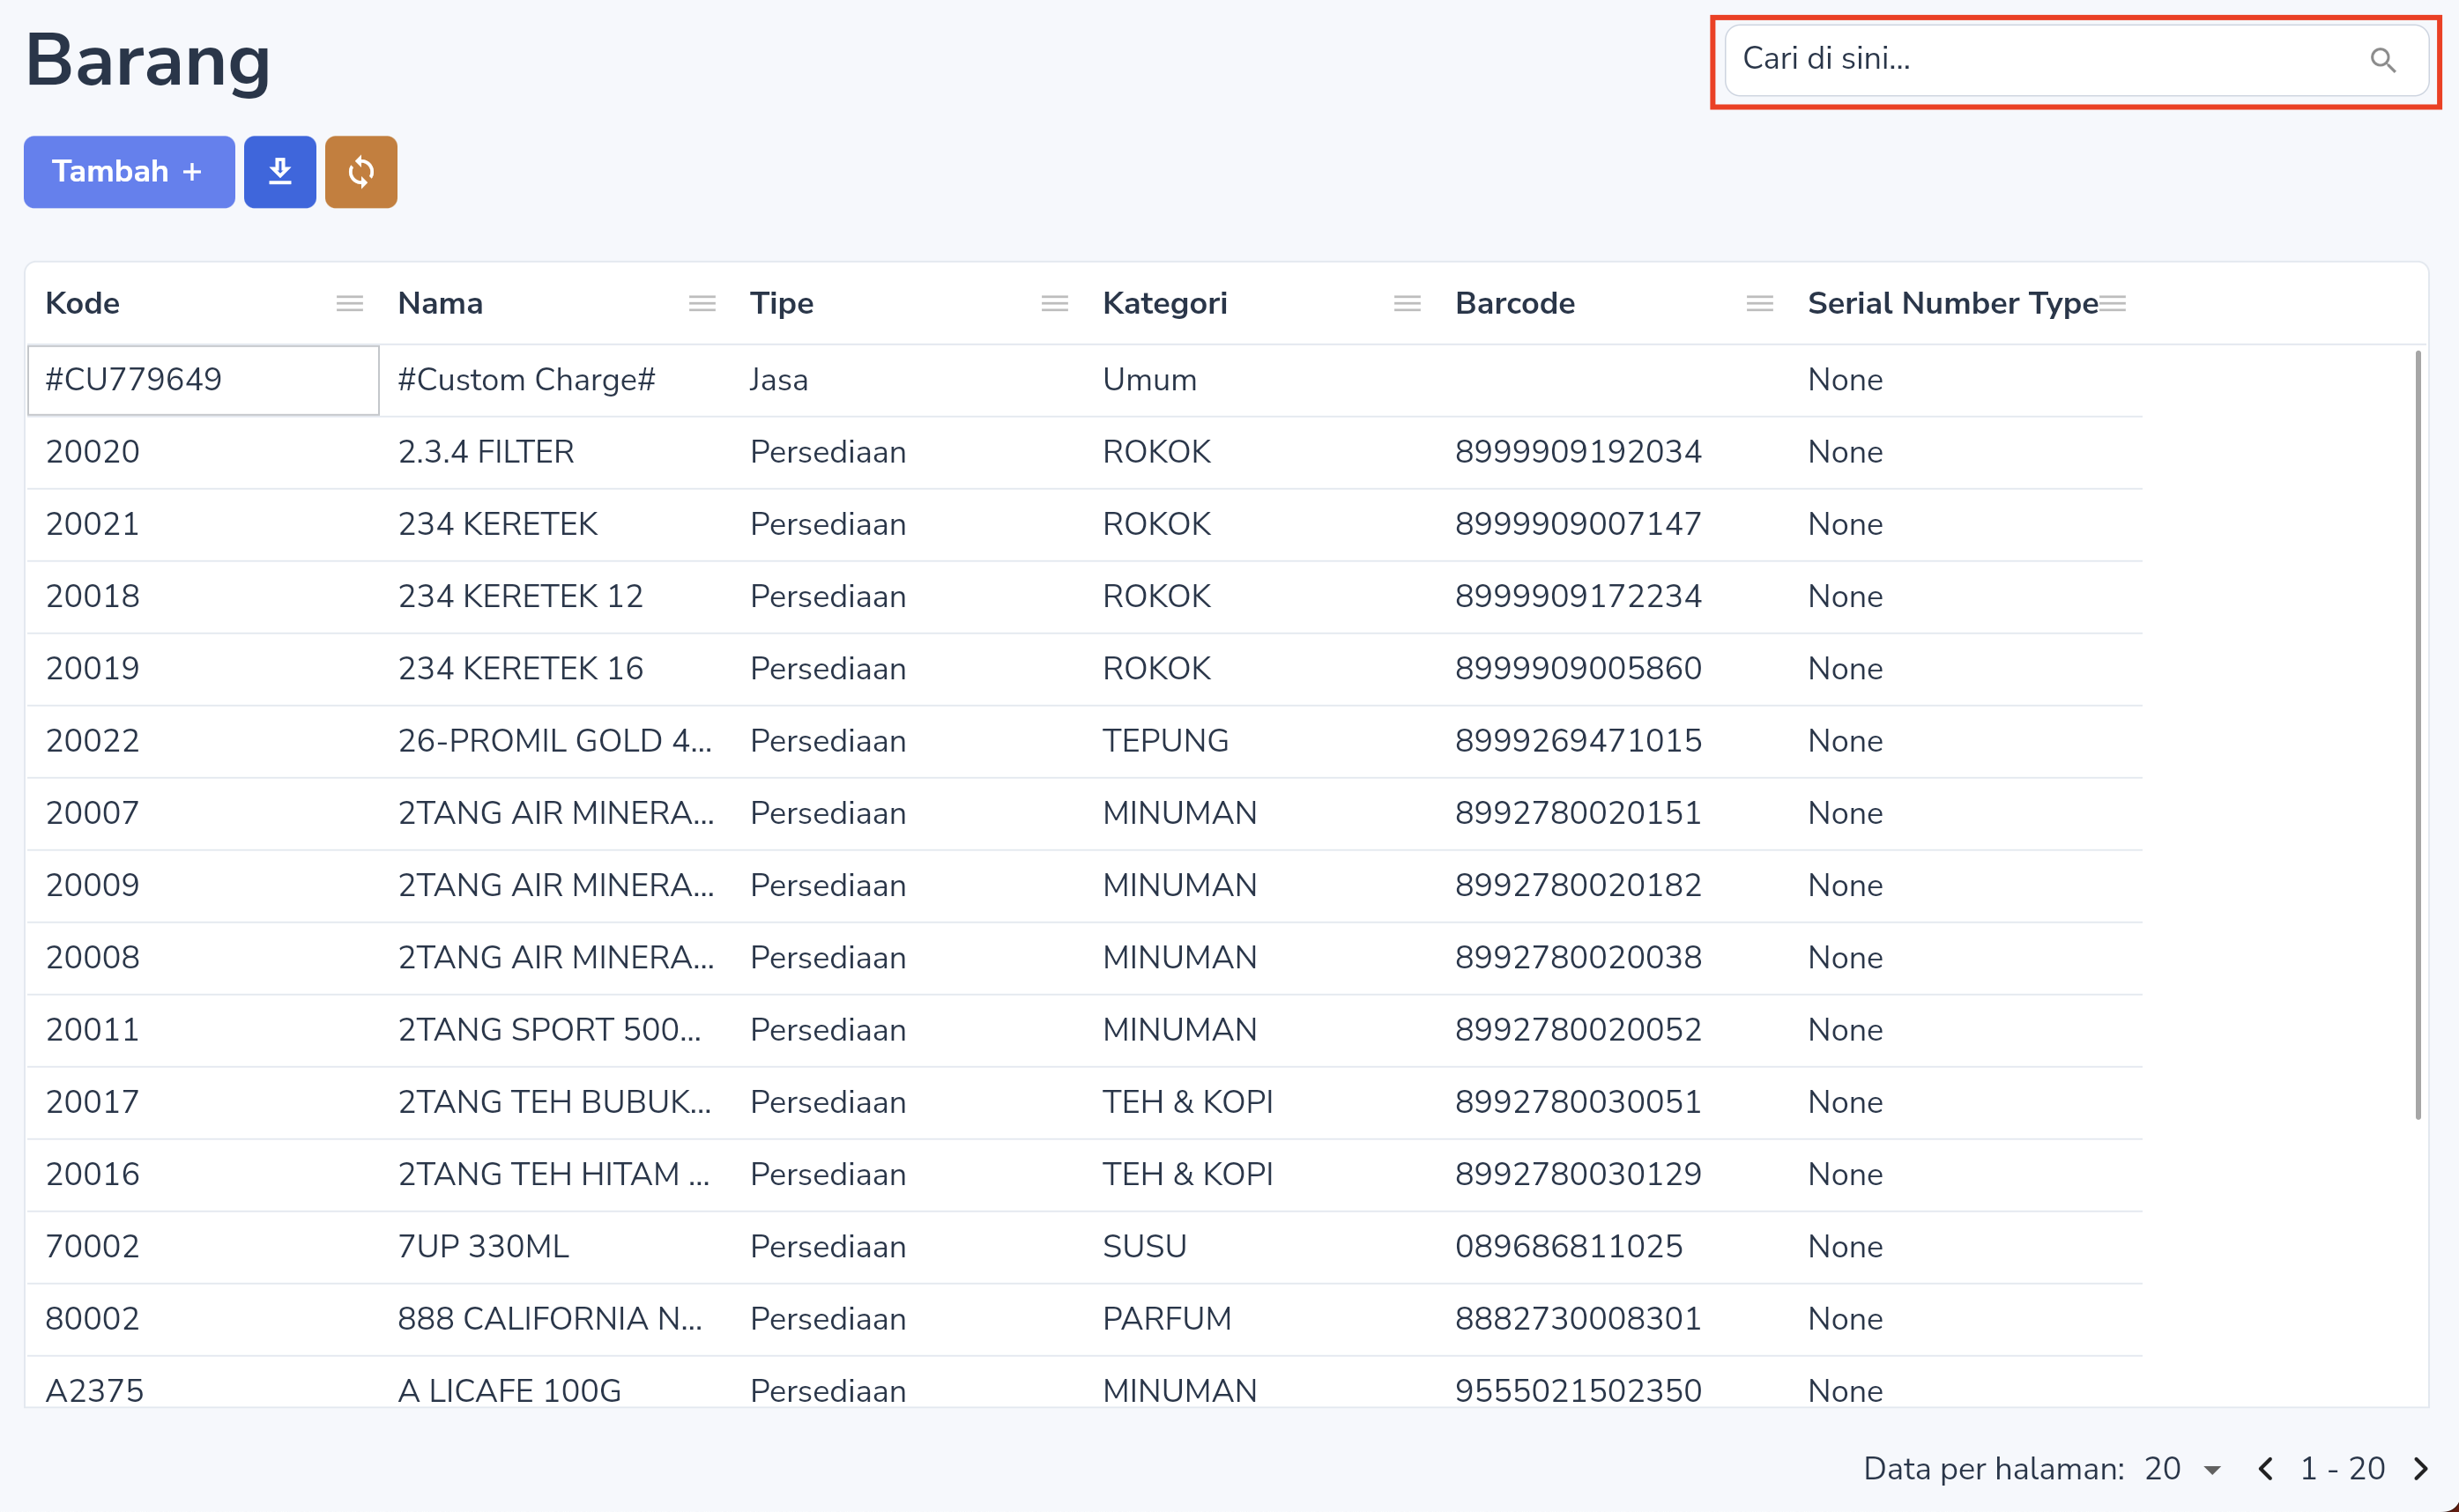Select the 7UP 330ML item
2459x1512 pixels.
483,1246
